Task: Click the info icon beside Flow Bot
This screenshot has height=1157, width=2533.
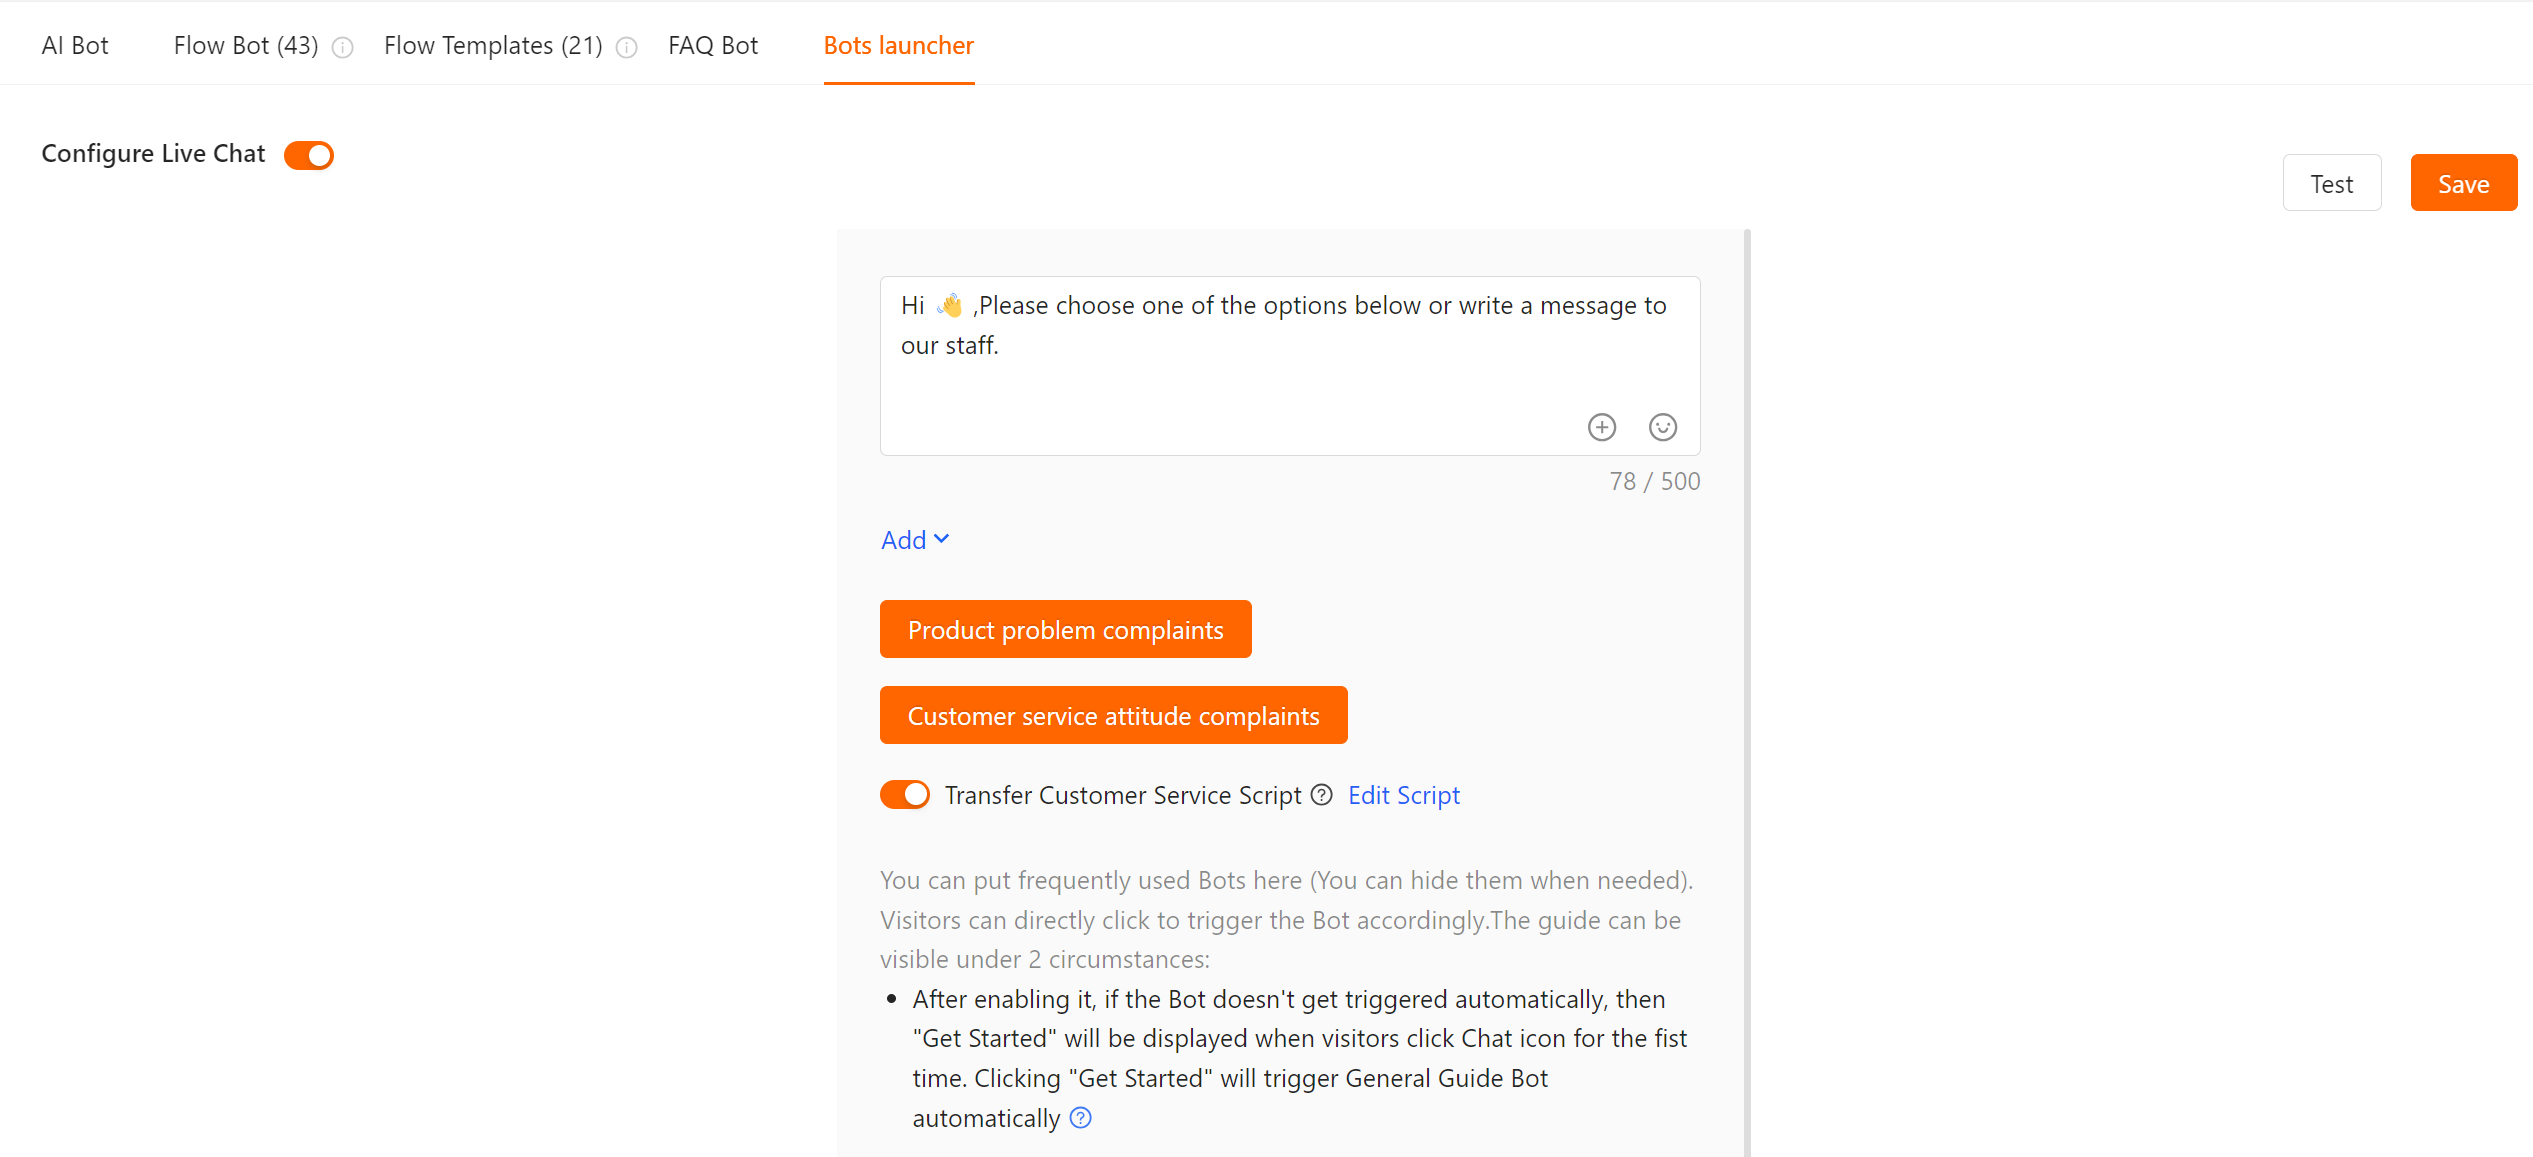Action: tap(343, 47)
